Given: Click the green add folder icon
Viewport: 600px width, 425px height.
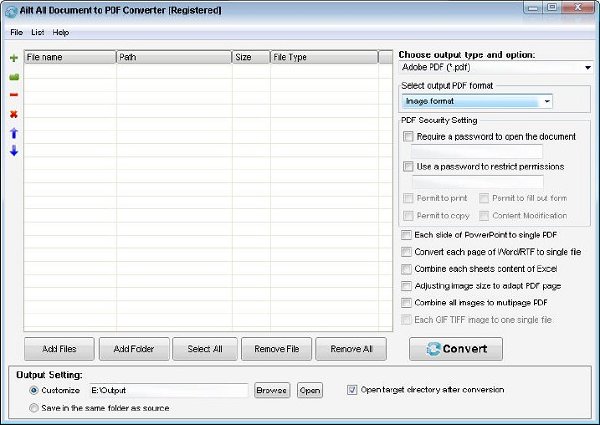Looking at the screenshot, I should pyautogui.click(x=14, y=77).
